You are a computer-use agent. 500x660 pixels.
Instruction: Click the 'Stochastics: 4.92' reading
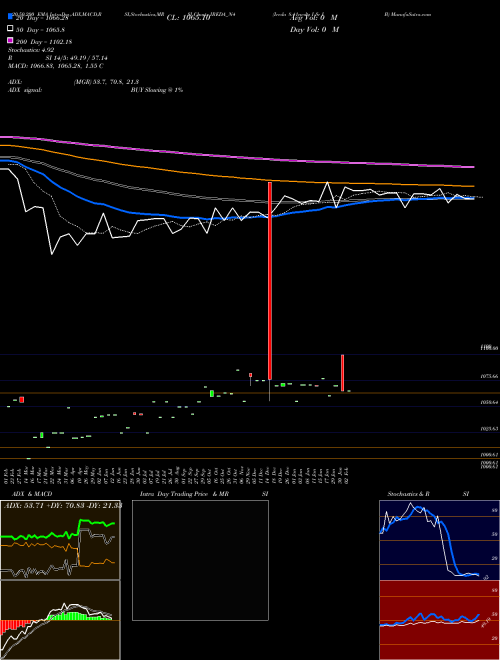pos(31,50)
